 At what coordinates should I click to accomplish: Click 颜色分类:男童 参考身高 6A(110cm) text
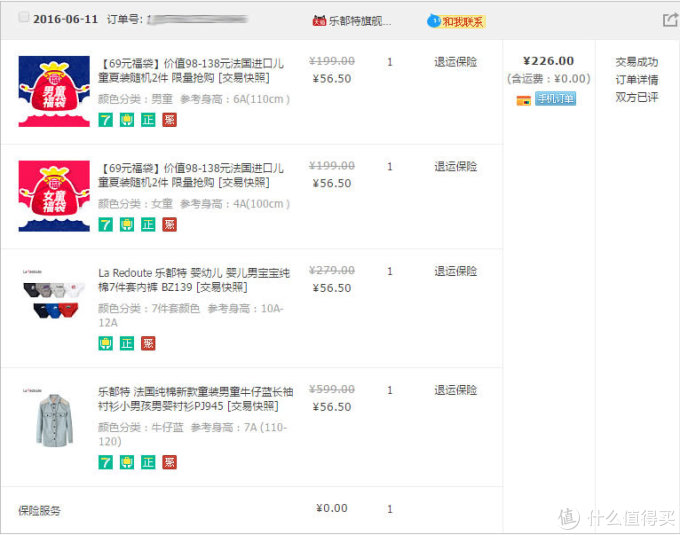pos(194,99)
